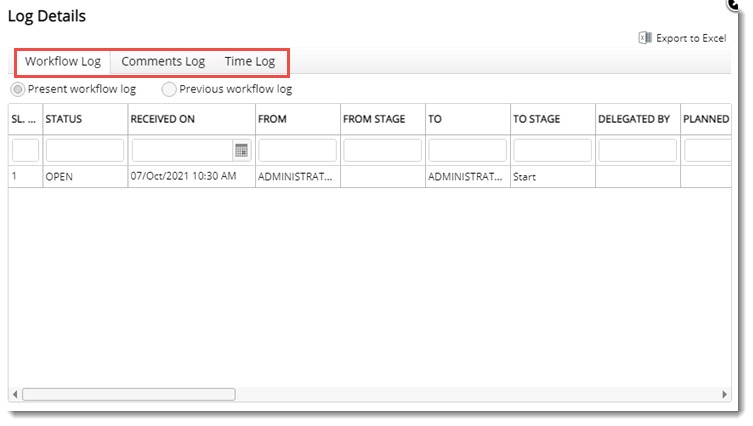
Task: Focus the STATUS filter input box
Action: pyautogui.click(x=85, y=150)
